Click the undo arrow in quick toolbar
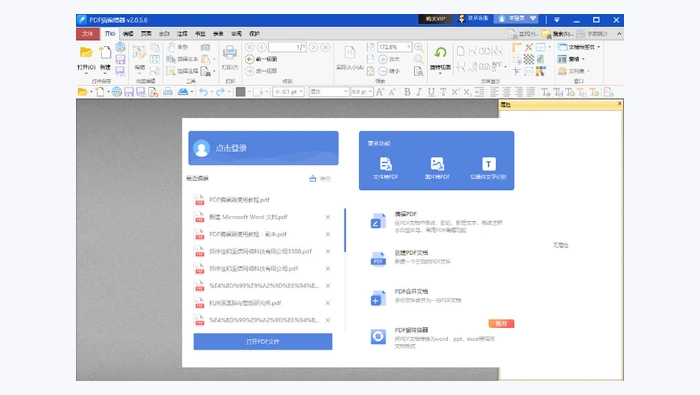This screenshot has height=395, width=700. tap(203, 92)
